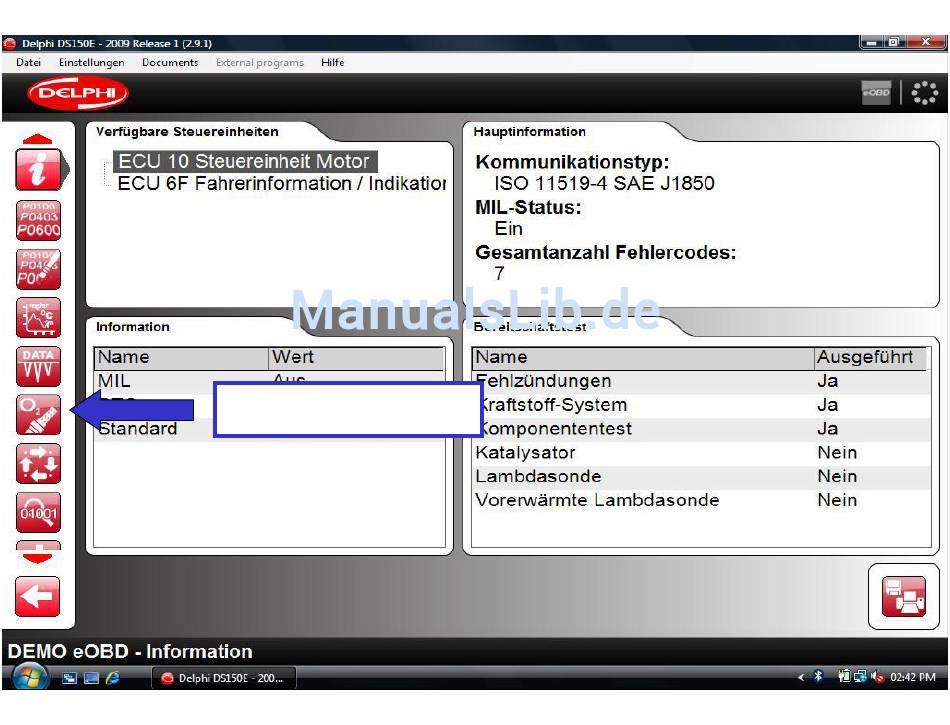Open the Datei menu
Screen dimensions: 950x725
(x=28, y=62)
